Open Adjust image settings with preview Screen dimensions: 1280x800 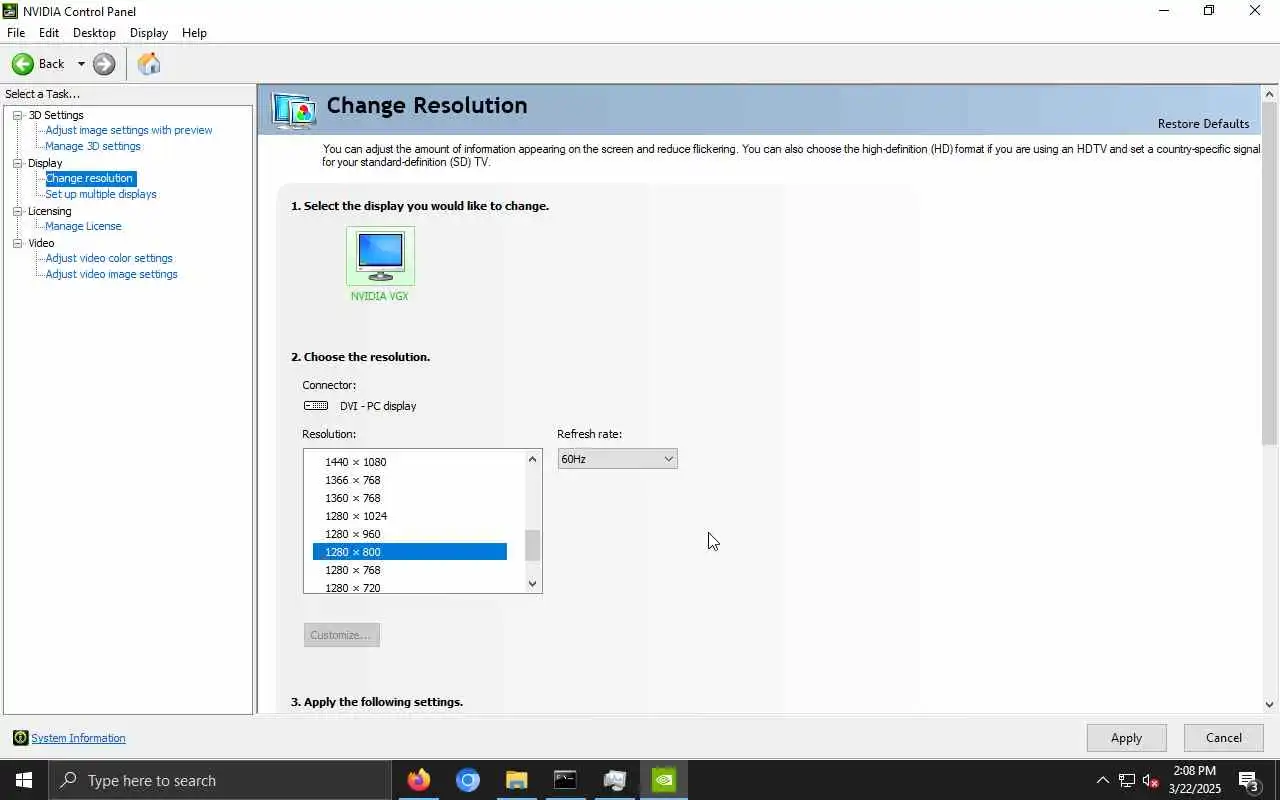[128, 130]
